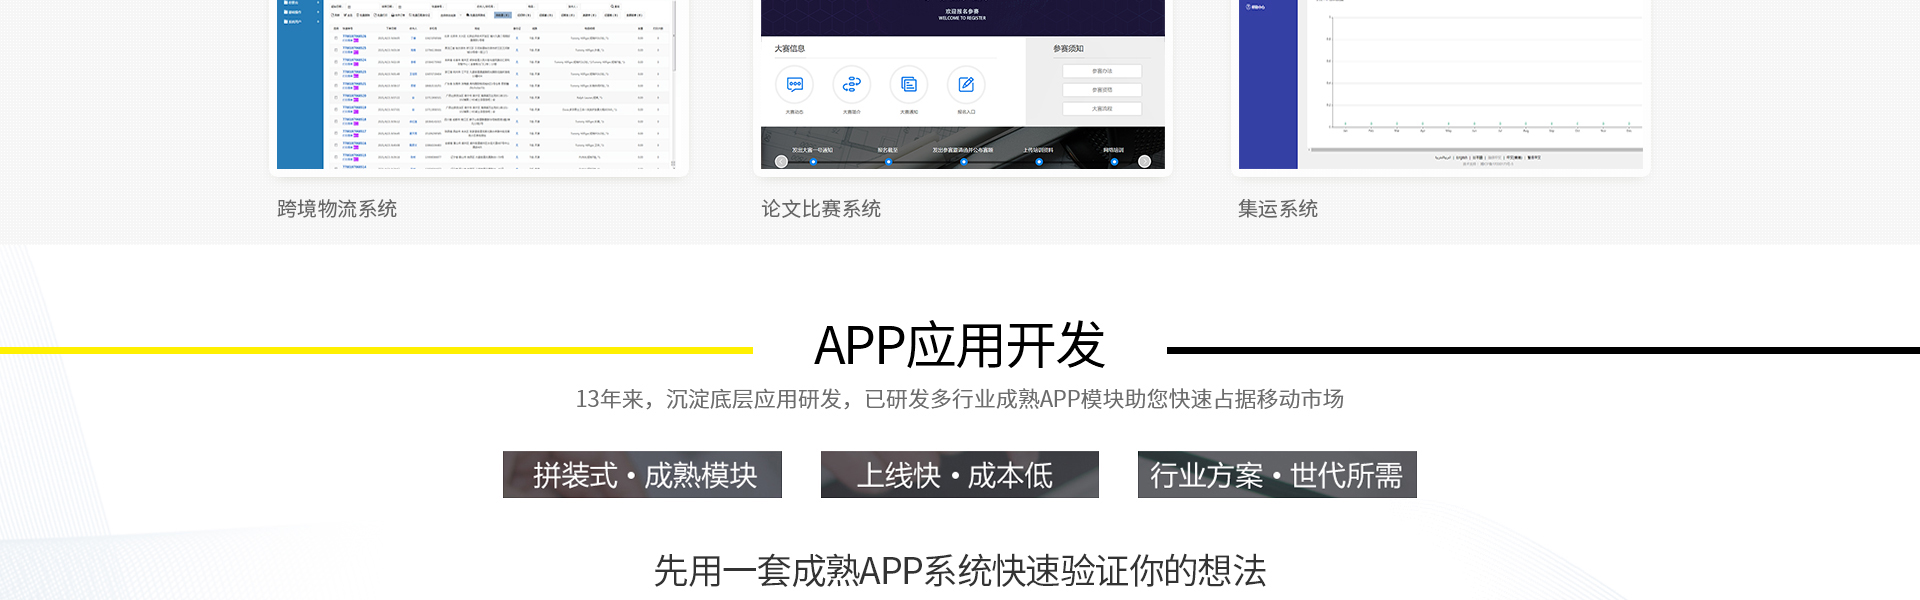
Task: Open the 集运系统 screenshot thumbnail
Action: [x=1441, y=84]
